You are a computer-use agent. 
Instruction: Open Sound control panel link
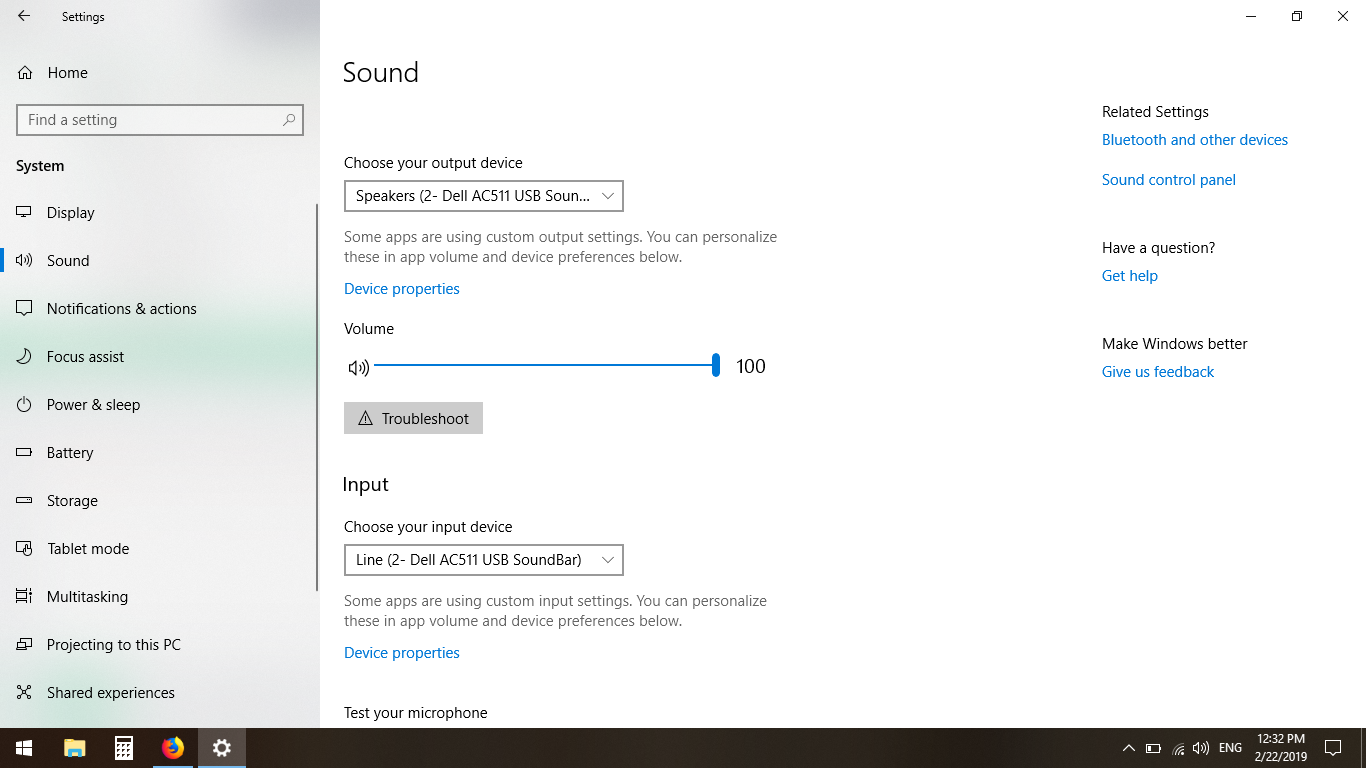[x=1169, y=180]
